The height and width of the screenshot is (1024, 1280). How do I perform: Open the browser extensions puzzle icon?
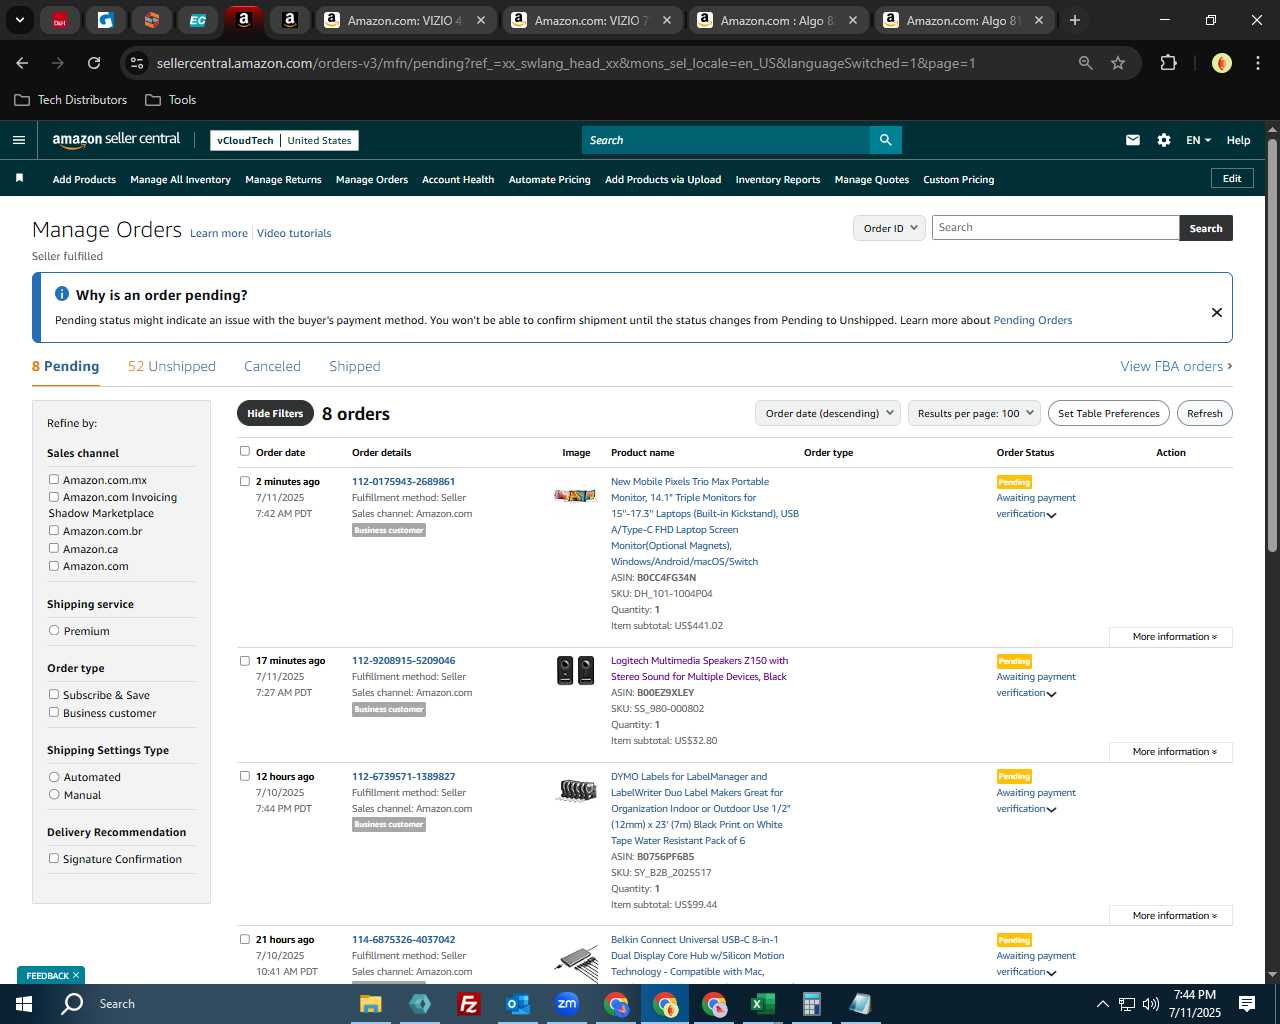pos(1168,63)
